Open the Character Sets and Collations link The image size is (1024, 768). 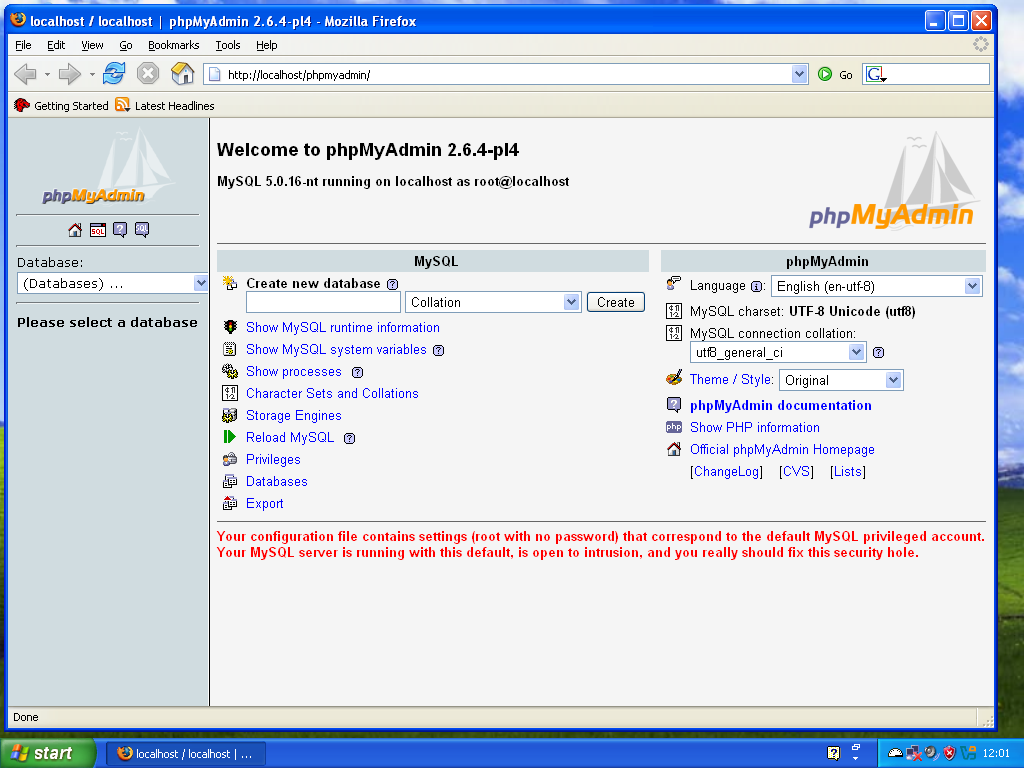point(332,393)
